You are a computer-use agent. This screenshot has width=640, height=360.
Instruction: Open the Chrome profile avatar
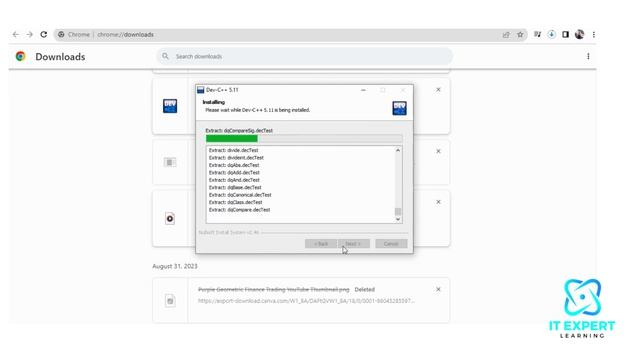coord(580,35)
